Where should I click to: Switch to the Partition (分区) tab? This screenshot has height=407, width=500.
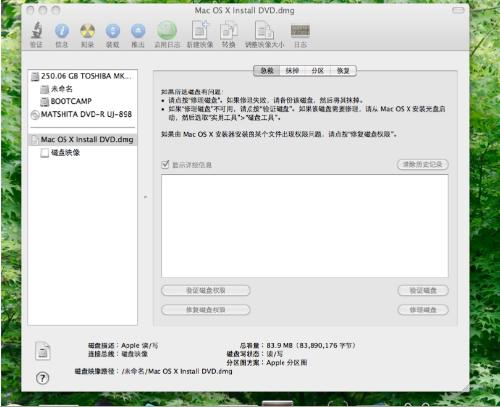(x=318, y=71)
